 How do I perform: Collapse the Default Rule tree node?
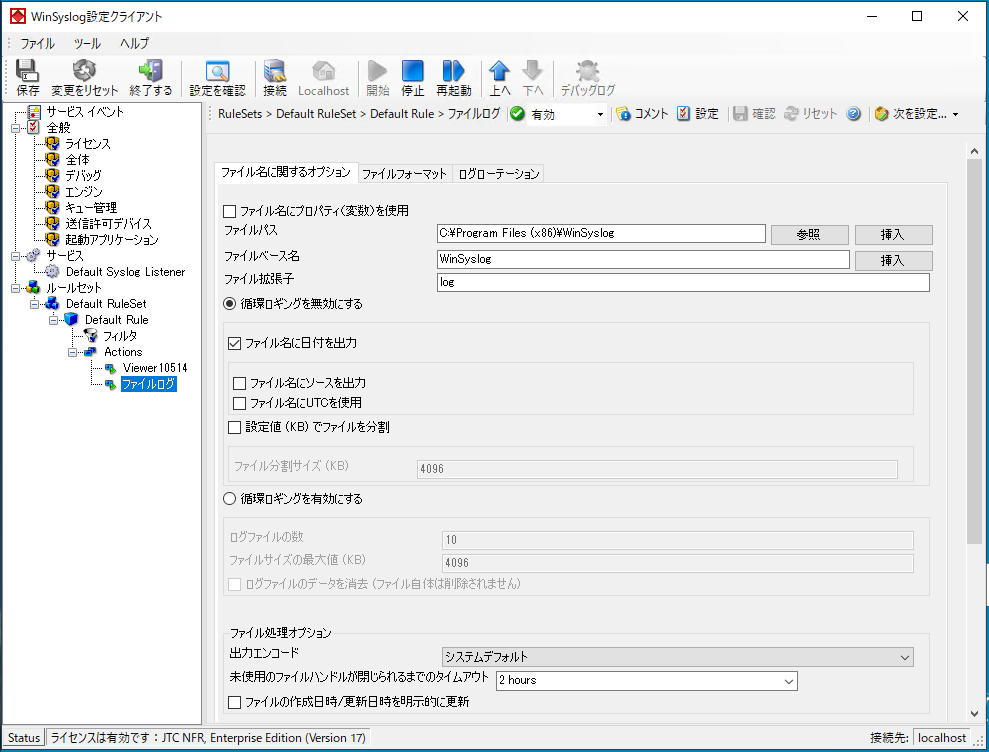point(54,320)
